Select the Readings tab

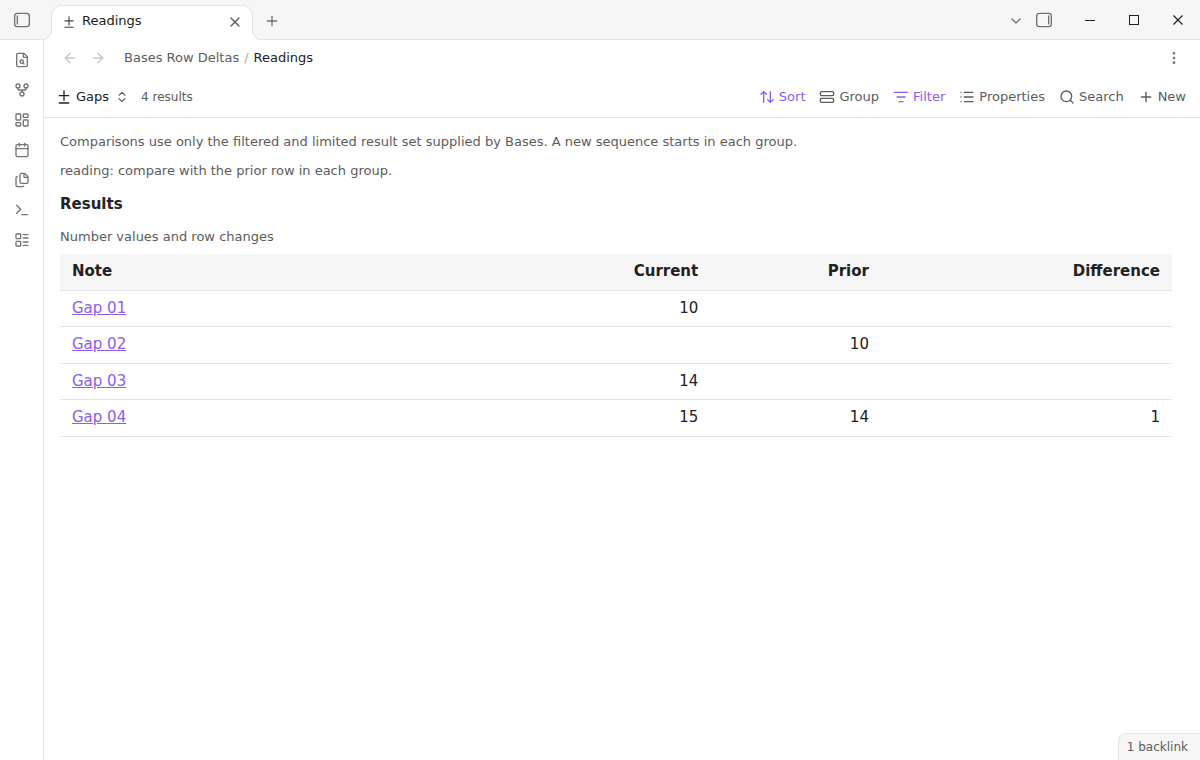[152, 21]
